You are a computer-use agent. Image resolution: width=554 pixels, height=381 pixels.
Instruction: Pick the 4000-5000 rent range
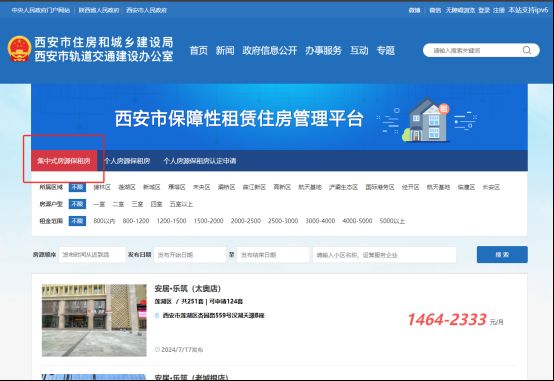click(x=357, y=221)
